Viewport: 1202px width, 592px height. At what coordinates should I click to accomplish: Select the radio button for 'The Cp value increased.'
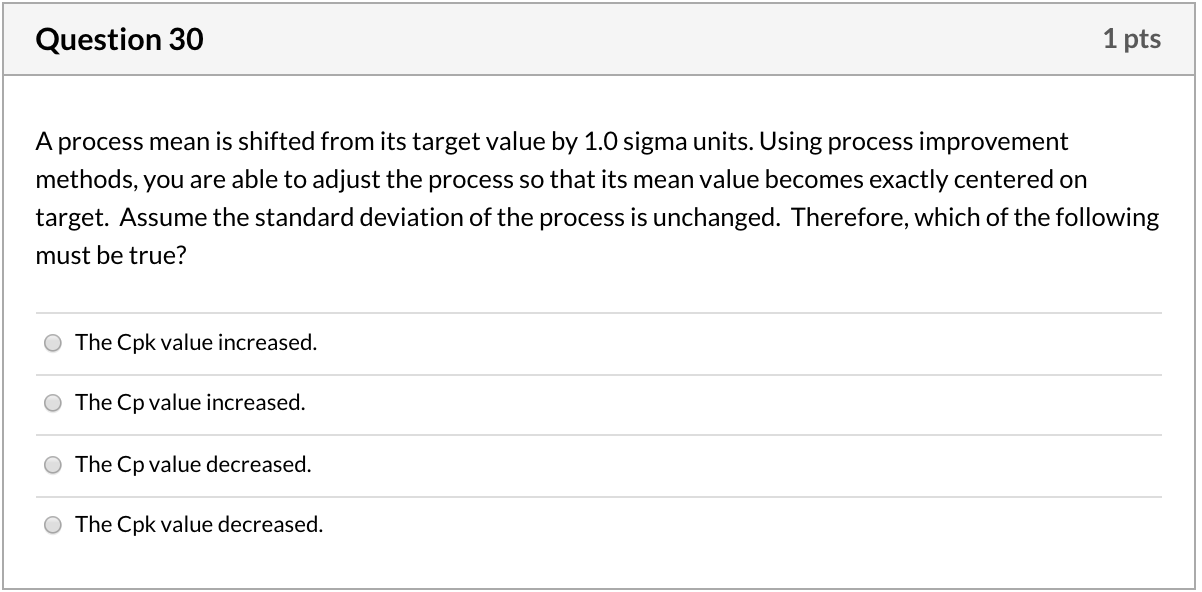point(52,403)
